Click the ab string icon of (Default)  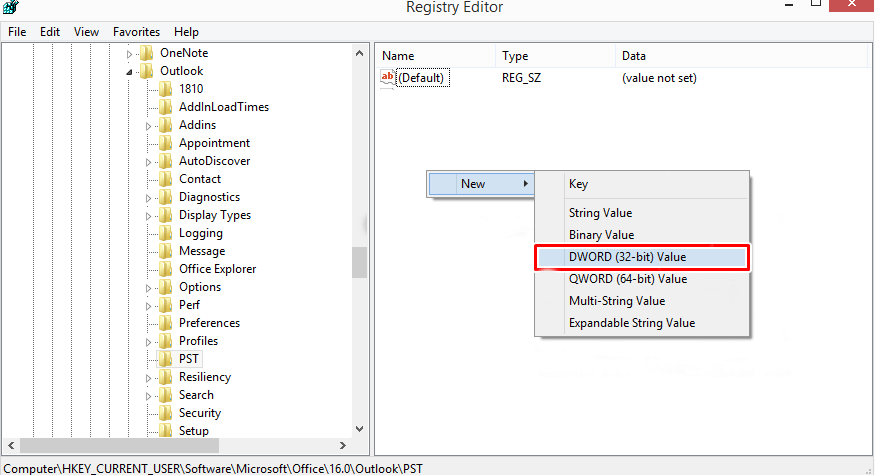[x=387, y=78]
